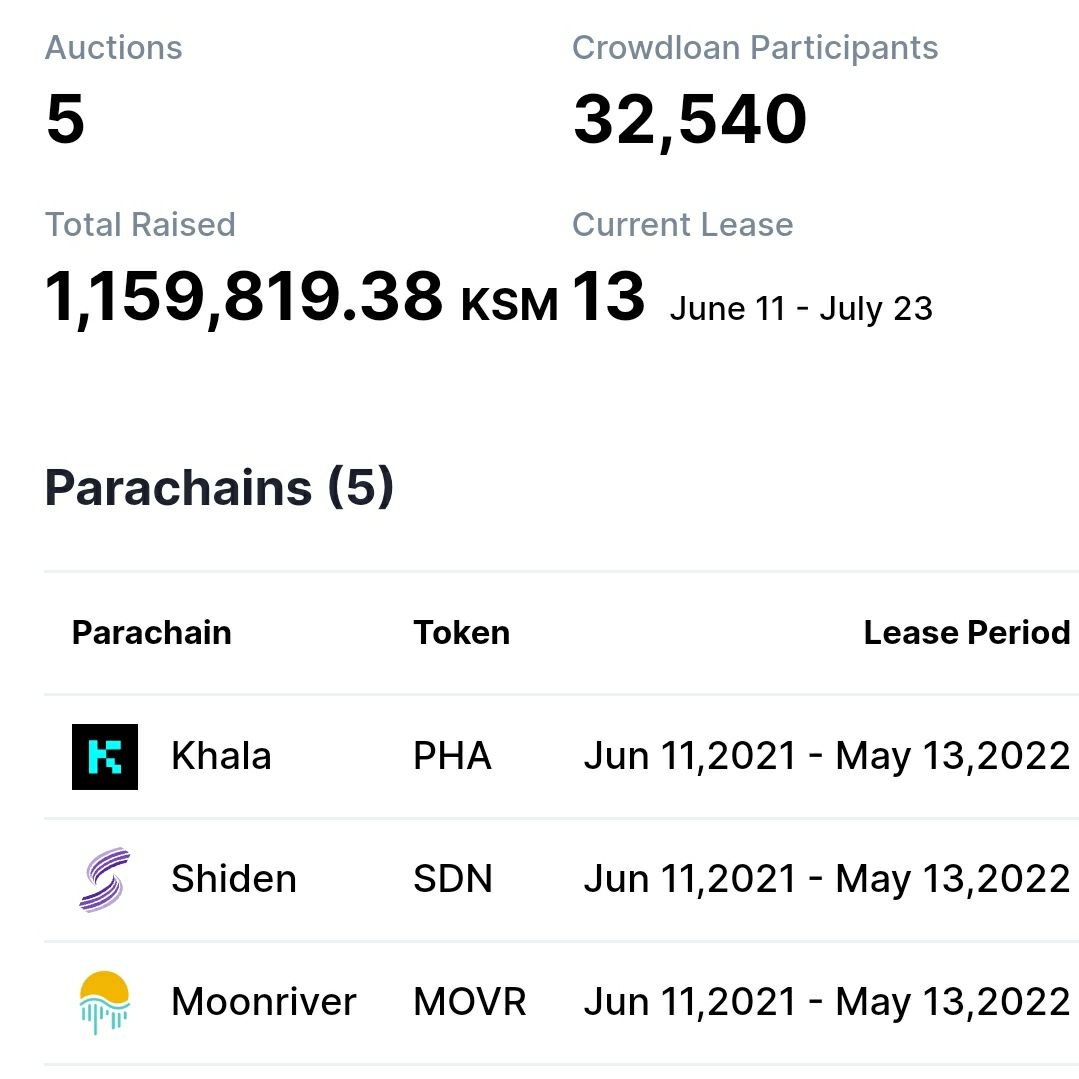The image size is (1079, 1079).
Task: Click the Khala parachain logo icon
Action: click(105, 756)
